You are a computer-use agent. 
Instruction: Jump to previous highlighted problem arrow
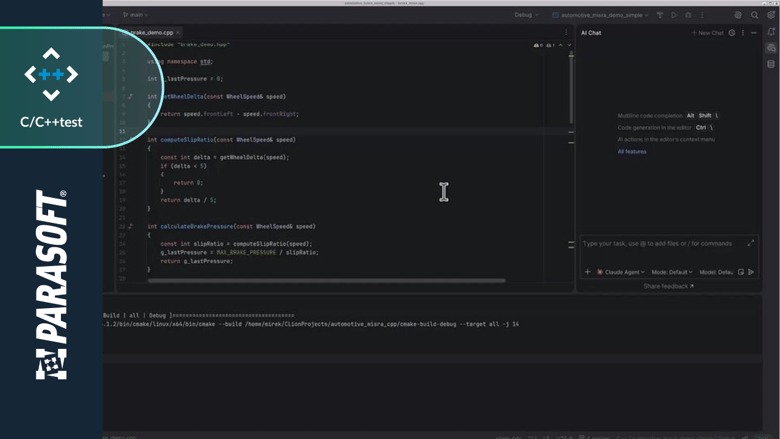pyautogui.click(x=561, y=45)
